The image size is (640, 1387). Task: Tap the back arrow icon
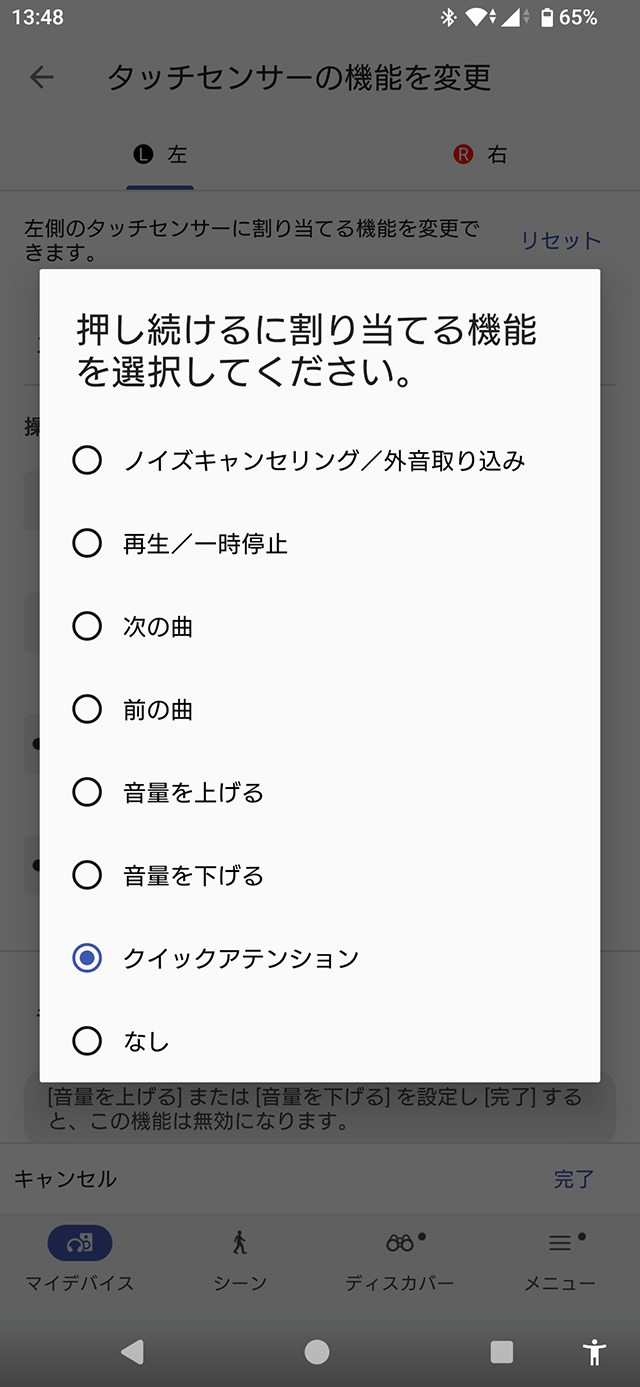point(42,77)
